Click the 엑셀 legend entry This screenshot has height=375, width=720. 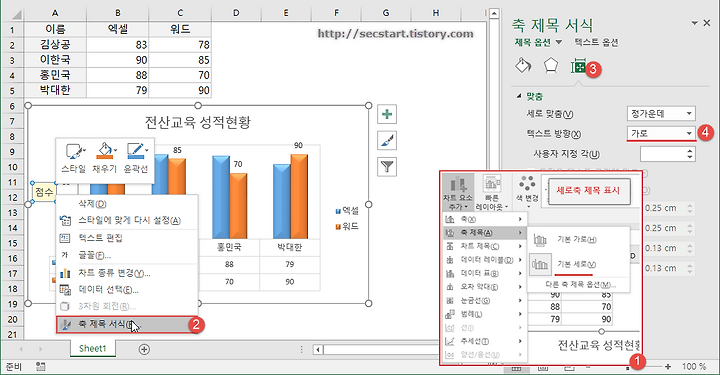(347, 211)
